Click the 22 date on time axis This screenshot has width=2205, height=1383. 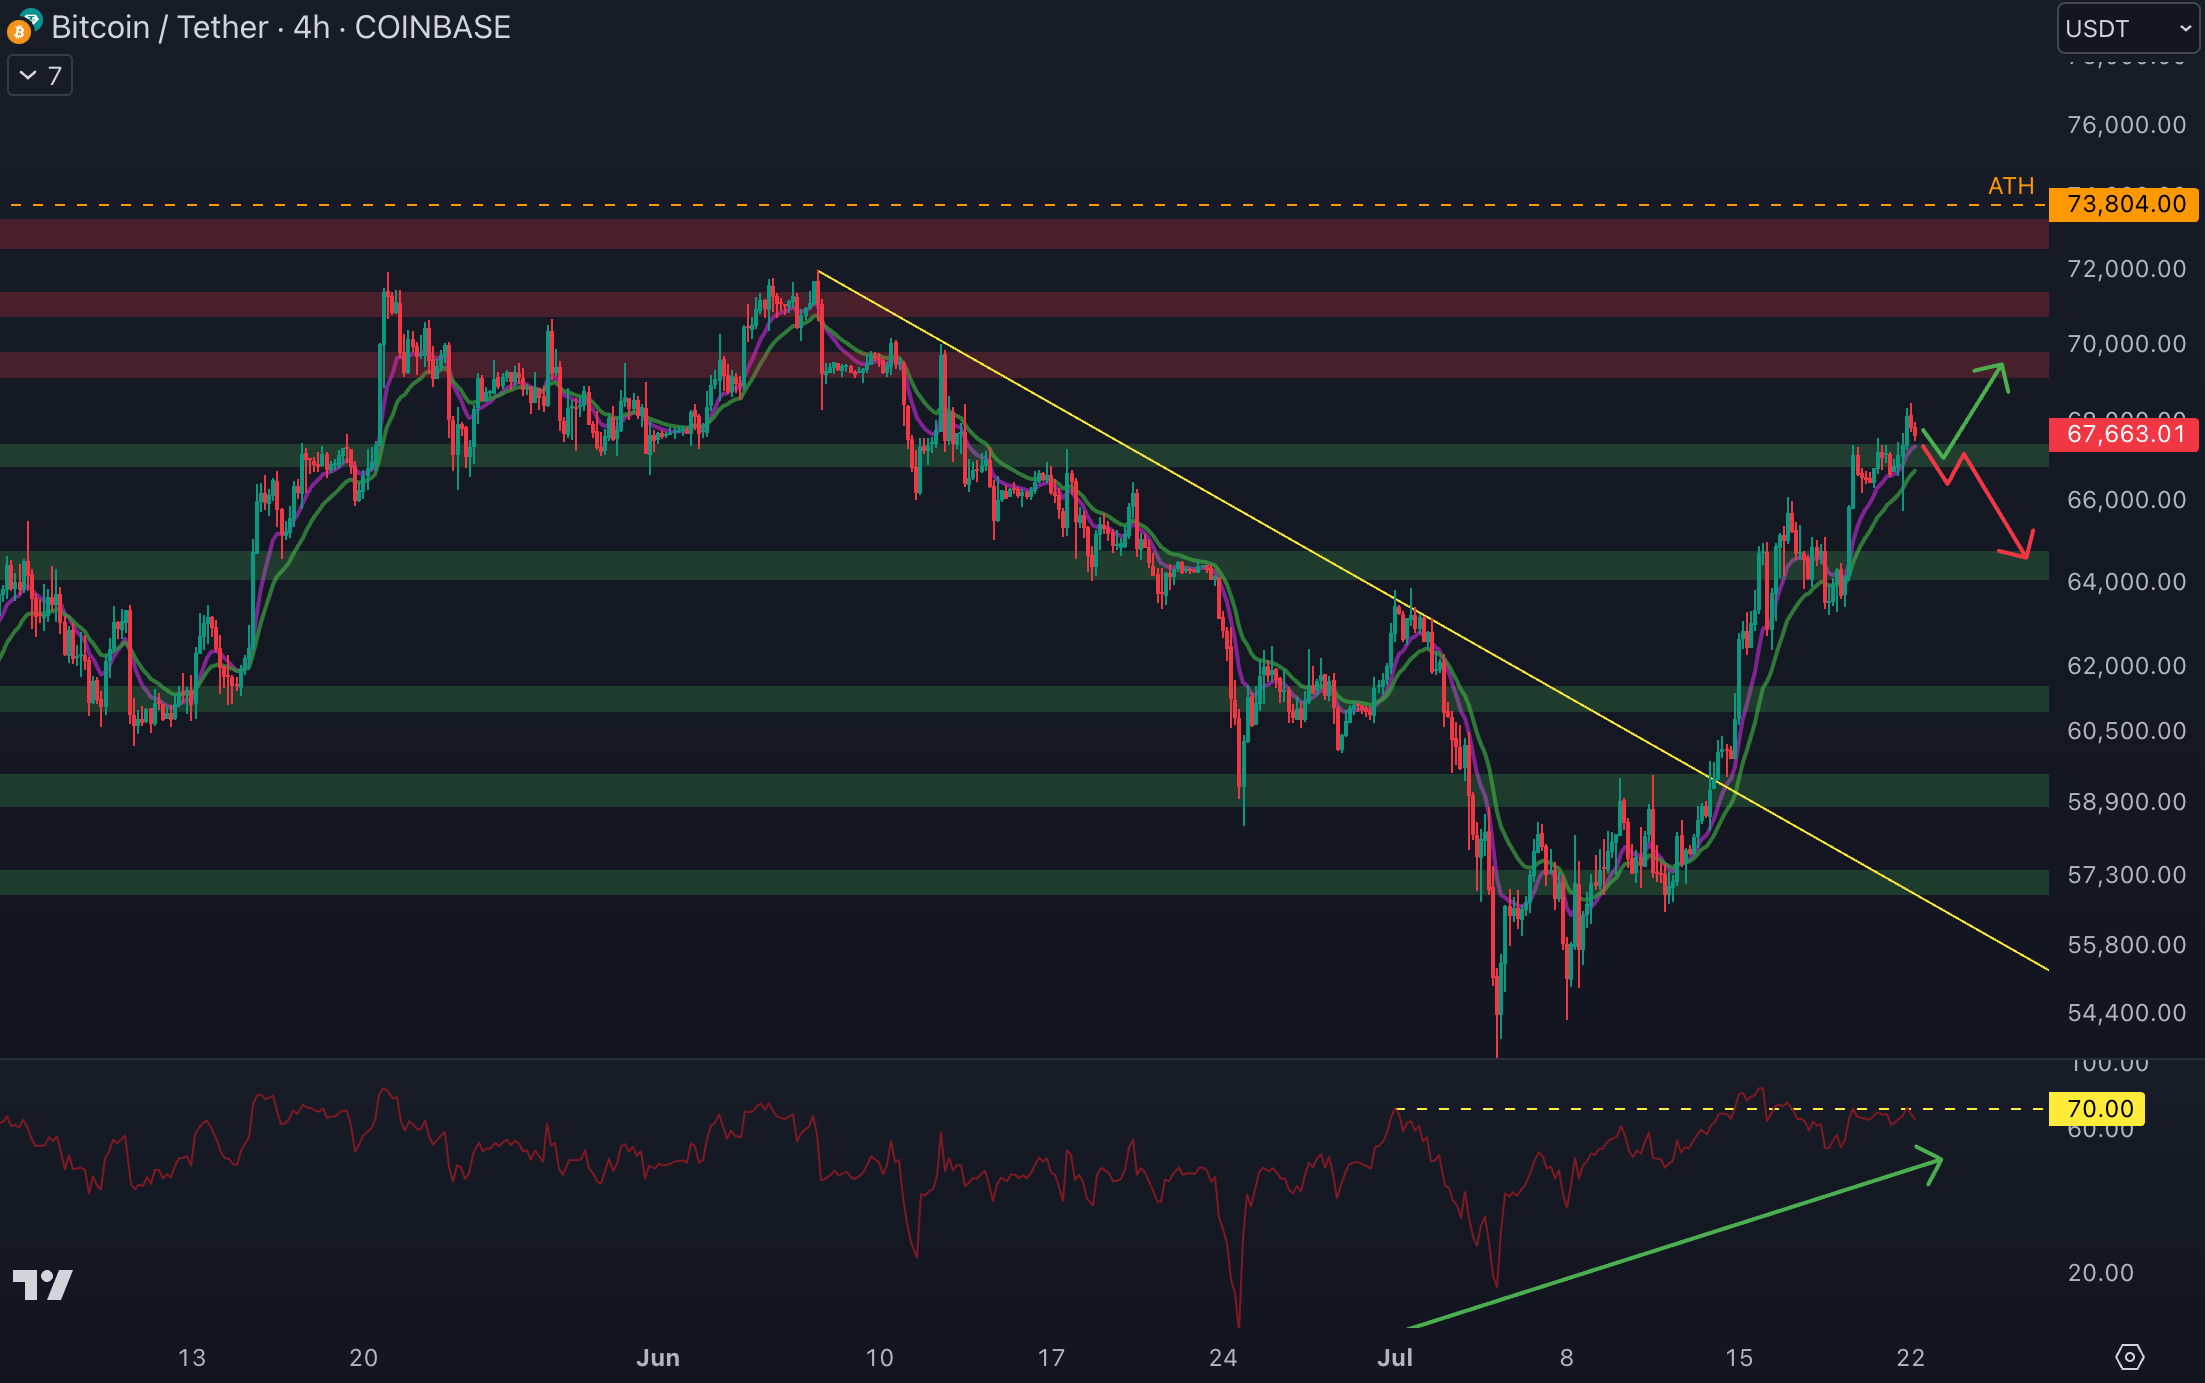coord(1910,1357)
